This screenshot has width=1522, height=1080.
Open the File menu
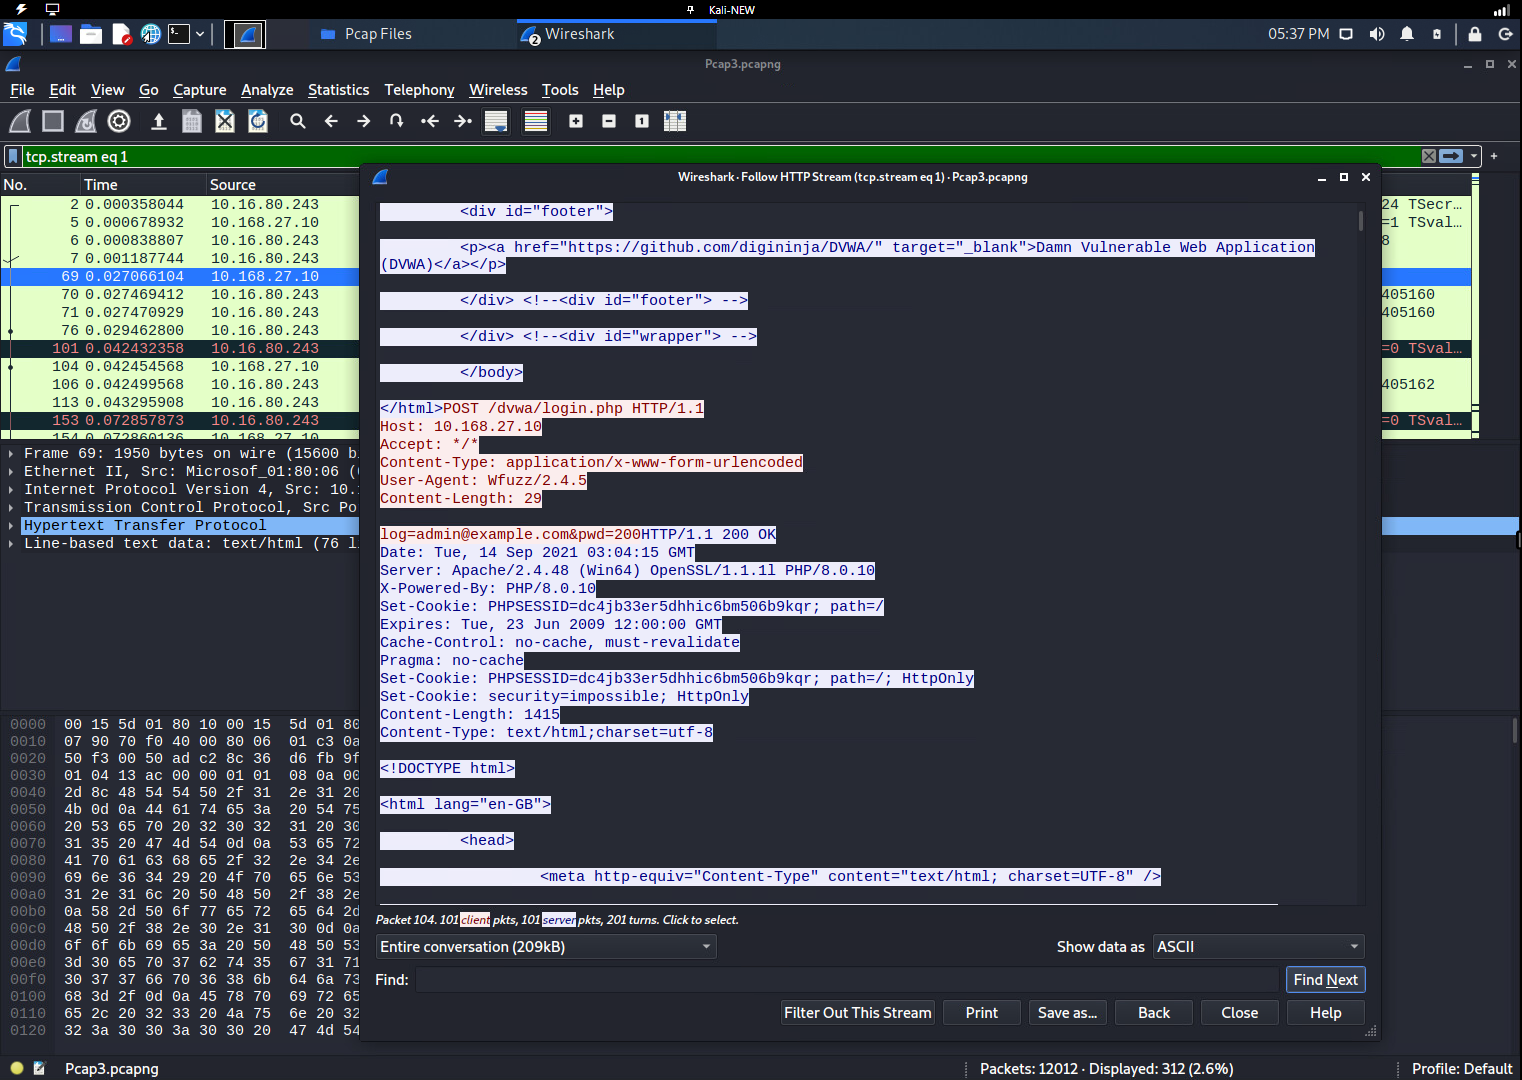pos(22,90)
